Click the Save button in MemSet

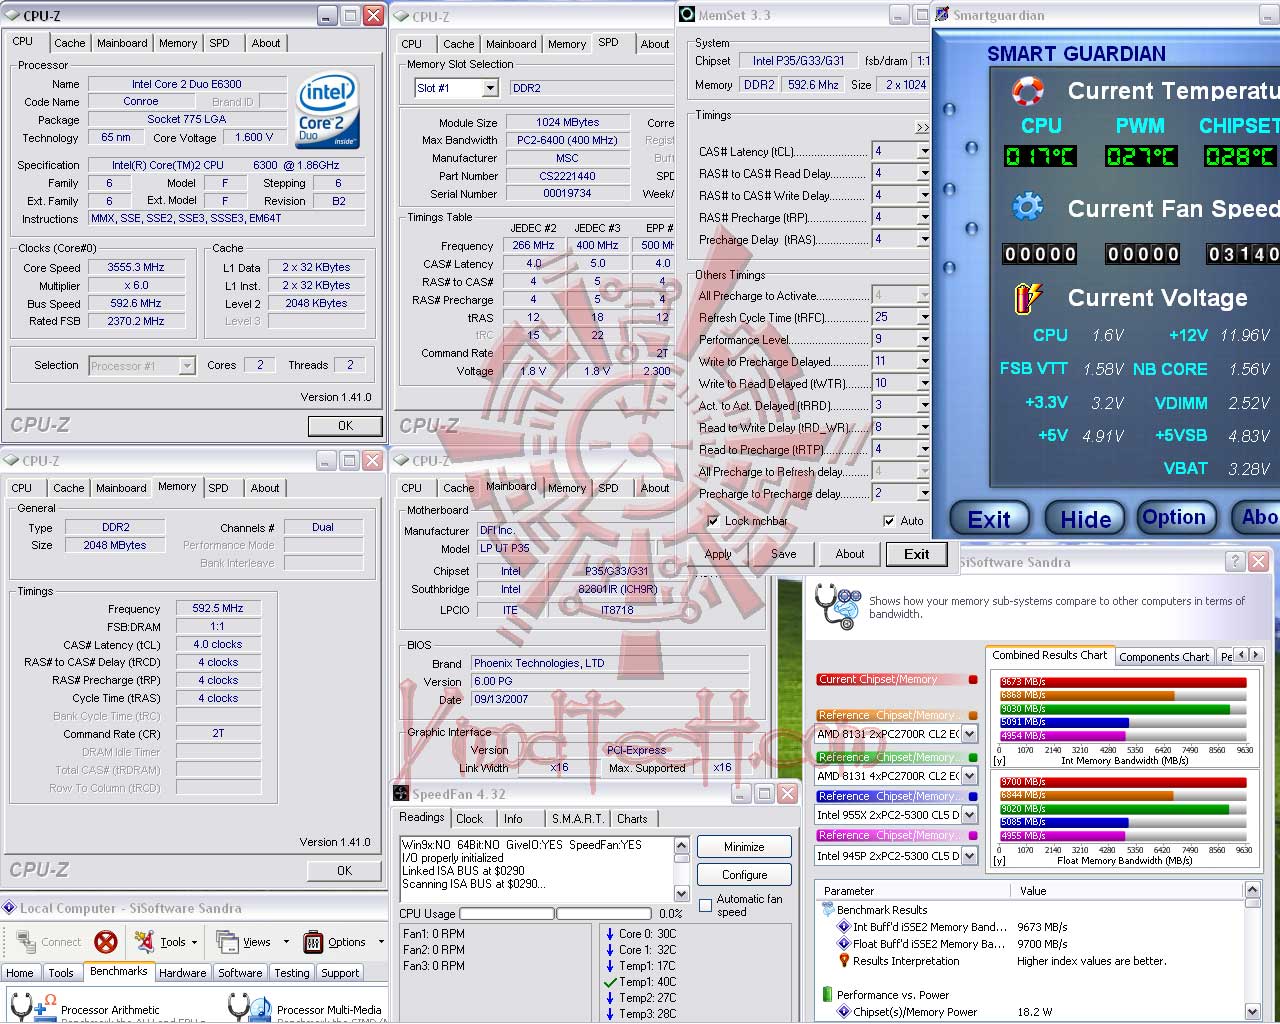[784, 554]
